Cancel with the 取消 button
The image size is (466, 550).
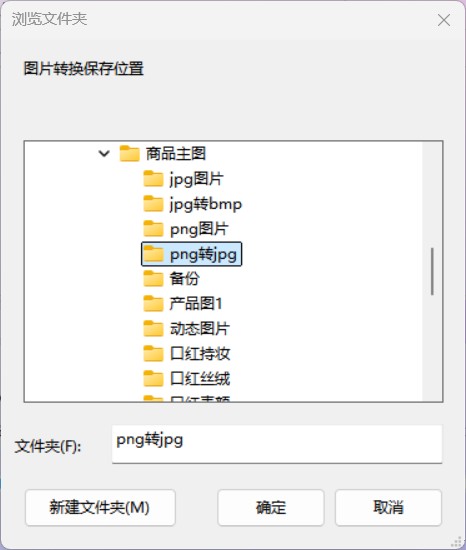[x=388, y=507]
